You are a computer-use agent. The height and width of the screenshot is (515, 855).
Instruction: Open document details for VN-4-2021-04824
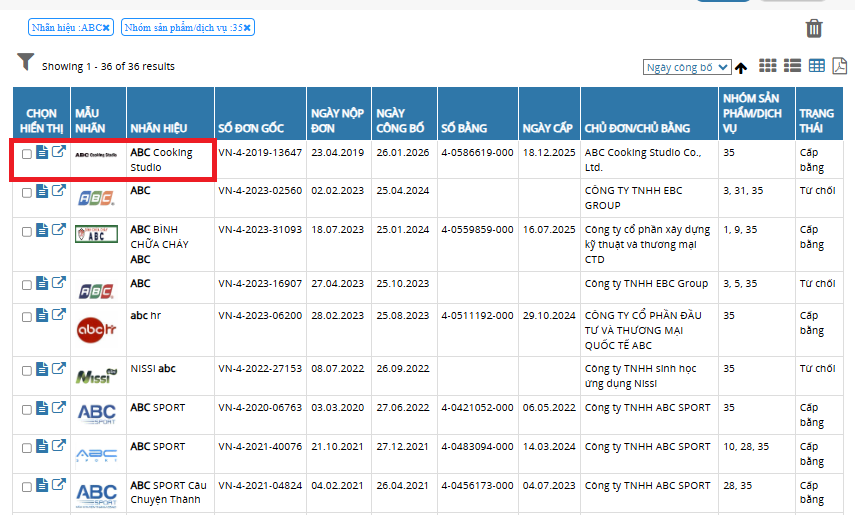coord(42,486)
